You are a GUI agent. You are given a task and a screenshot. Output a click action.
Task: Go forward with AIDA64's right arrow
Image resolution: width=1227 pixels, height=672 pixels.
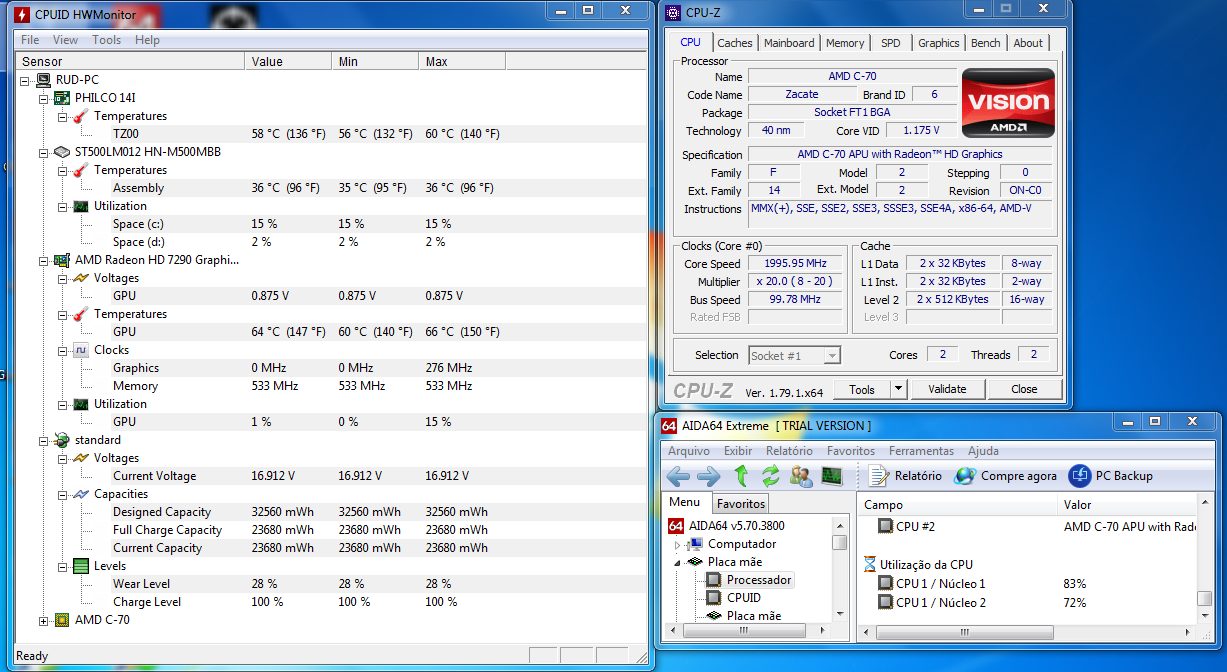coord(708,476)
